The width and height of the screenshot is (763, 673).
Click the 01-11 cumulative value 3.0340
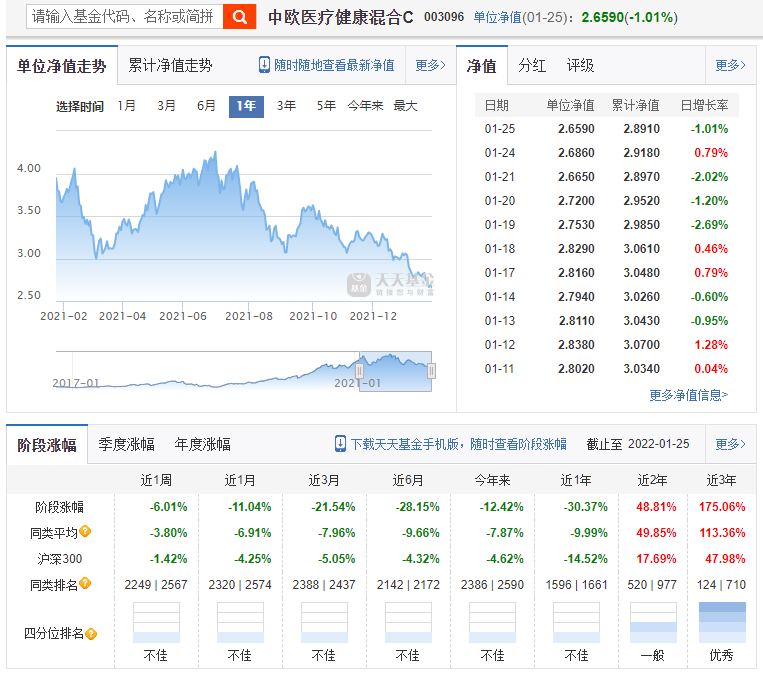tap(641, 369)
